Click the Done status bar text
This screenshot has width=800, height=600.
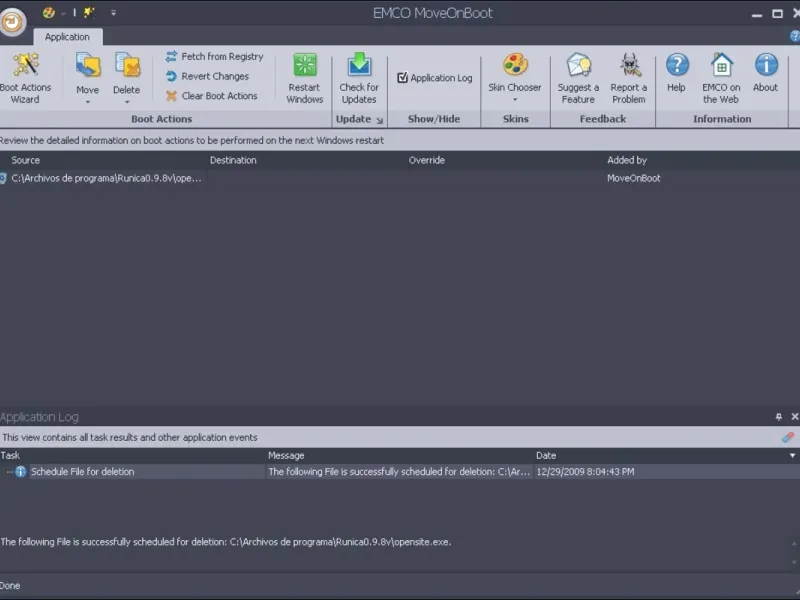coord(10,586)
